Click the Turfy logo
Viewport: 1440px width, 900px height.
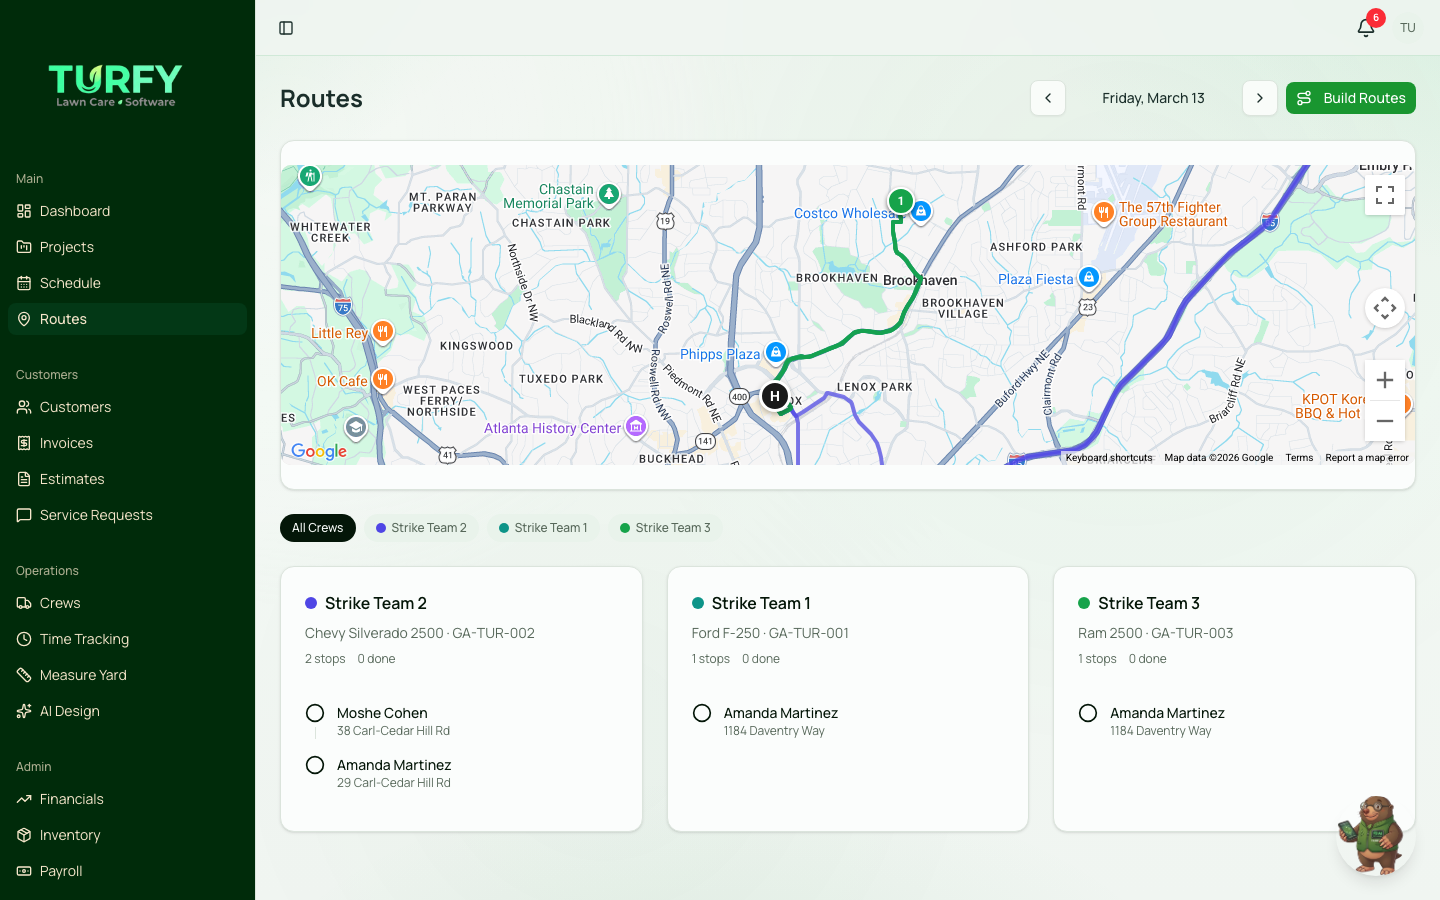(x=116, y=85)
